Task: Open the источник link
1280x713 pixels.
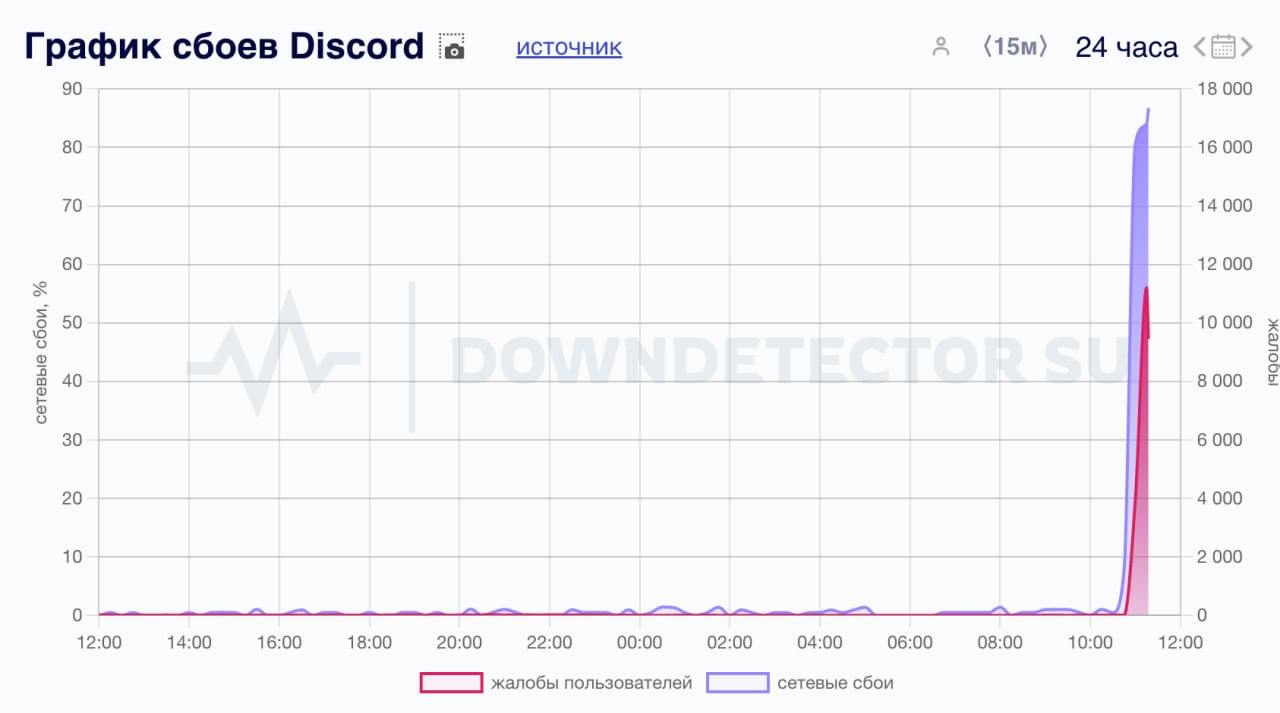Action: point(569,47)
